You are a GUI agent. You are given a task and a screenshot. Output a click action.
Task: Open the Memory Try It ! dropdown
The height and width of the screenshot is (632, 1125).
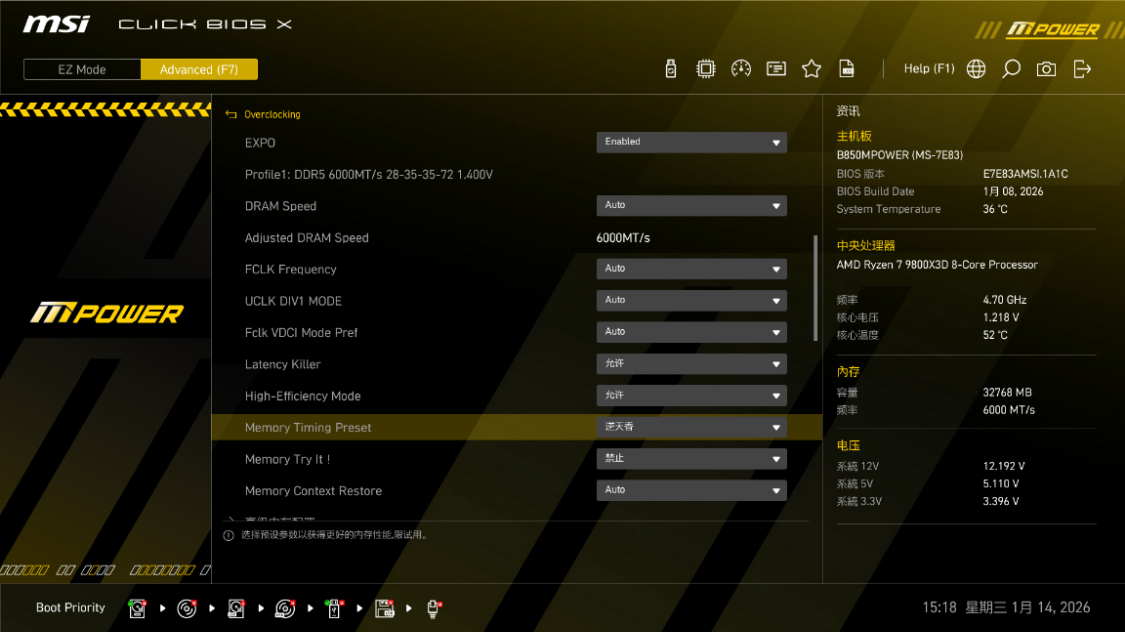[x=692, y=459]
